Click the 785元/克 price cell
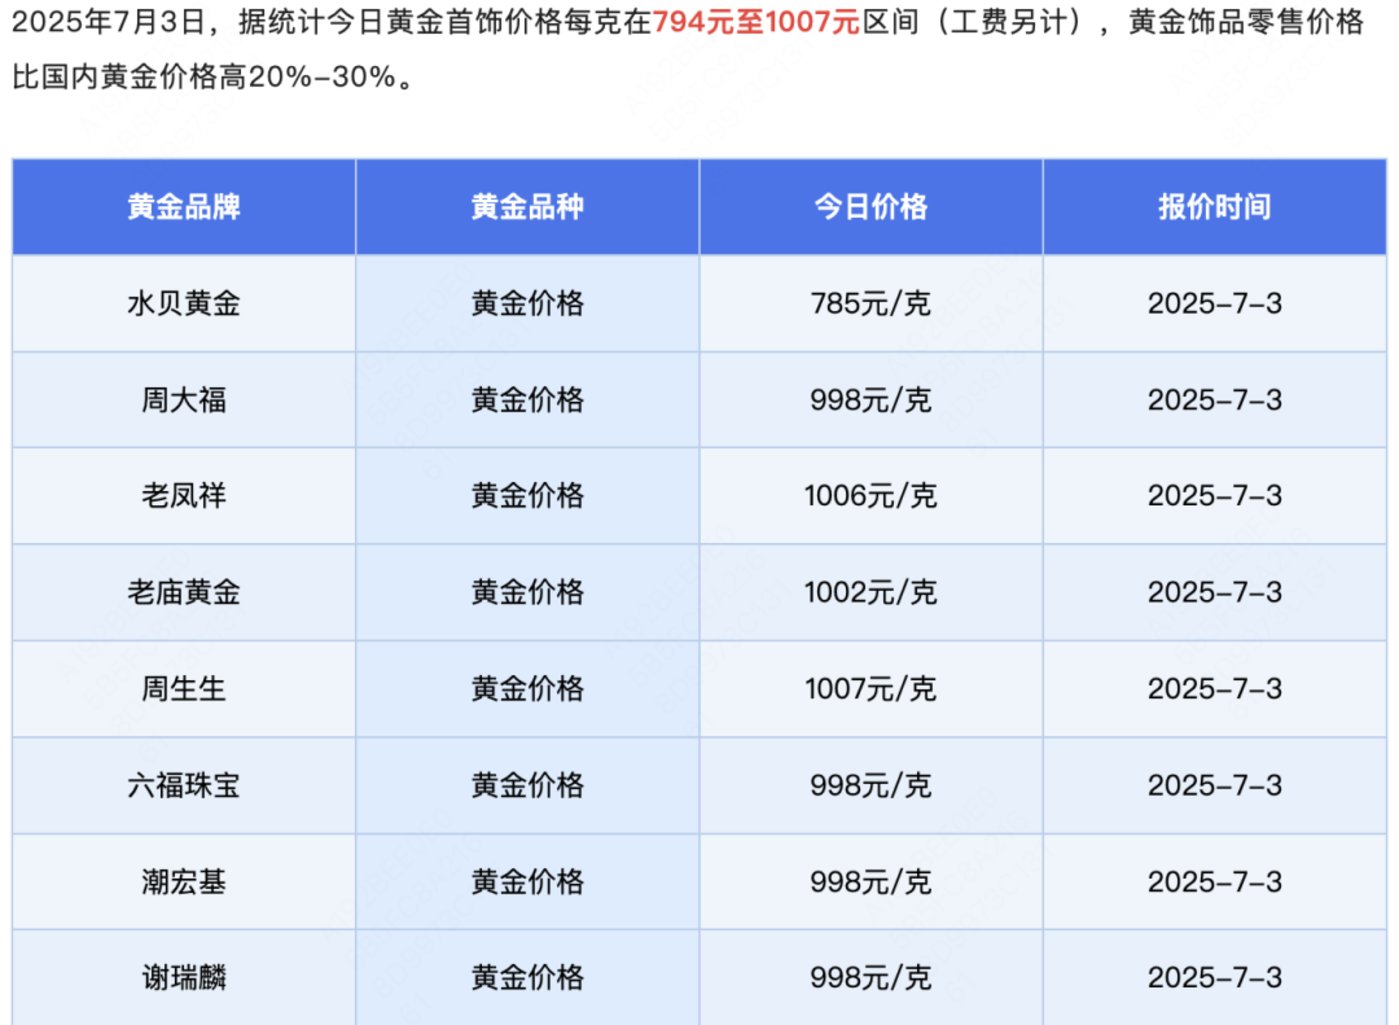 pos(870,303)
